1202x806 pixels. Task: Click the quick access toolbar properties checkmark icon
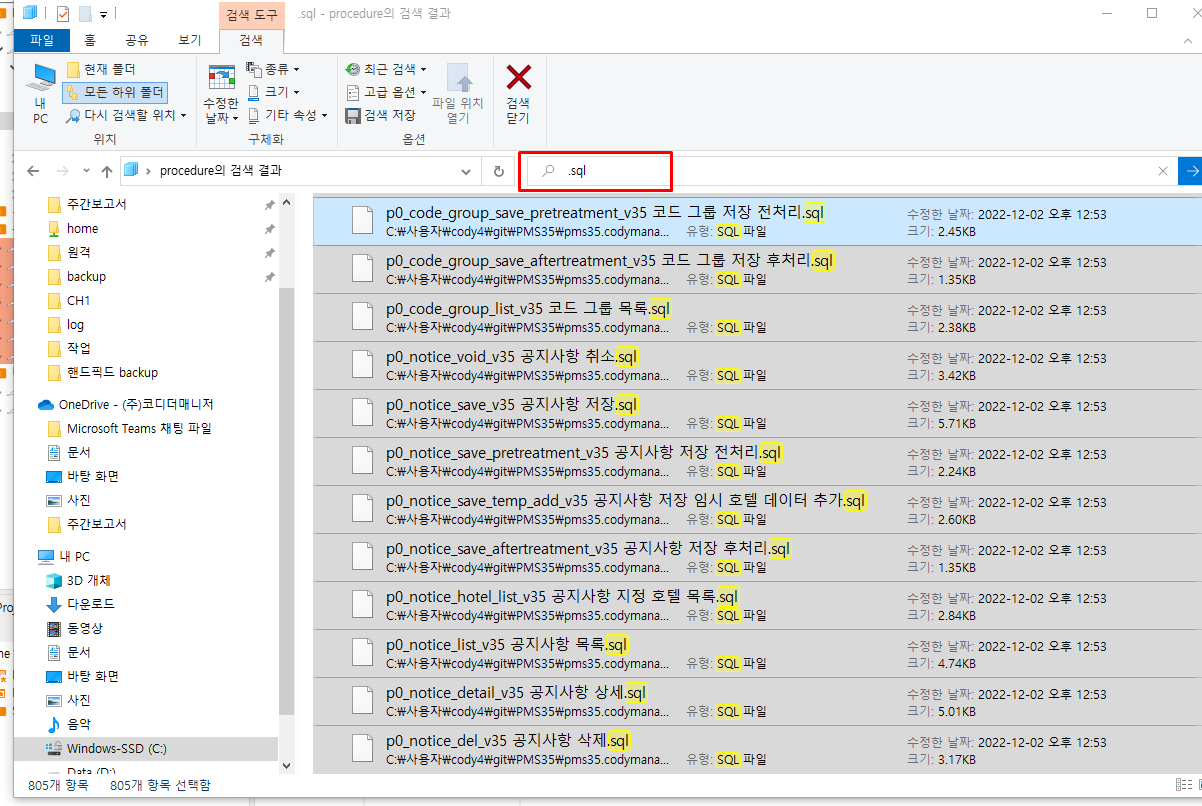click(x=63, y=14)
